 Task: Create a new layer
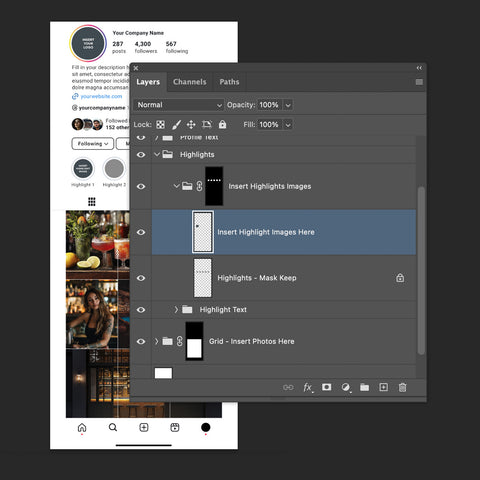pyautogui.click(x=384, y=387)
